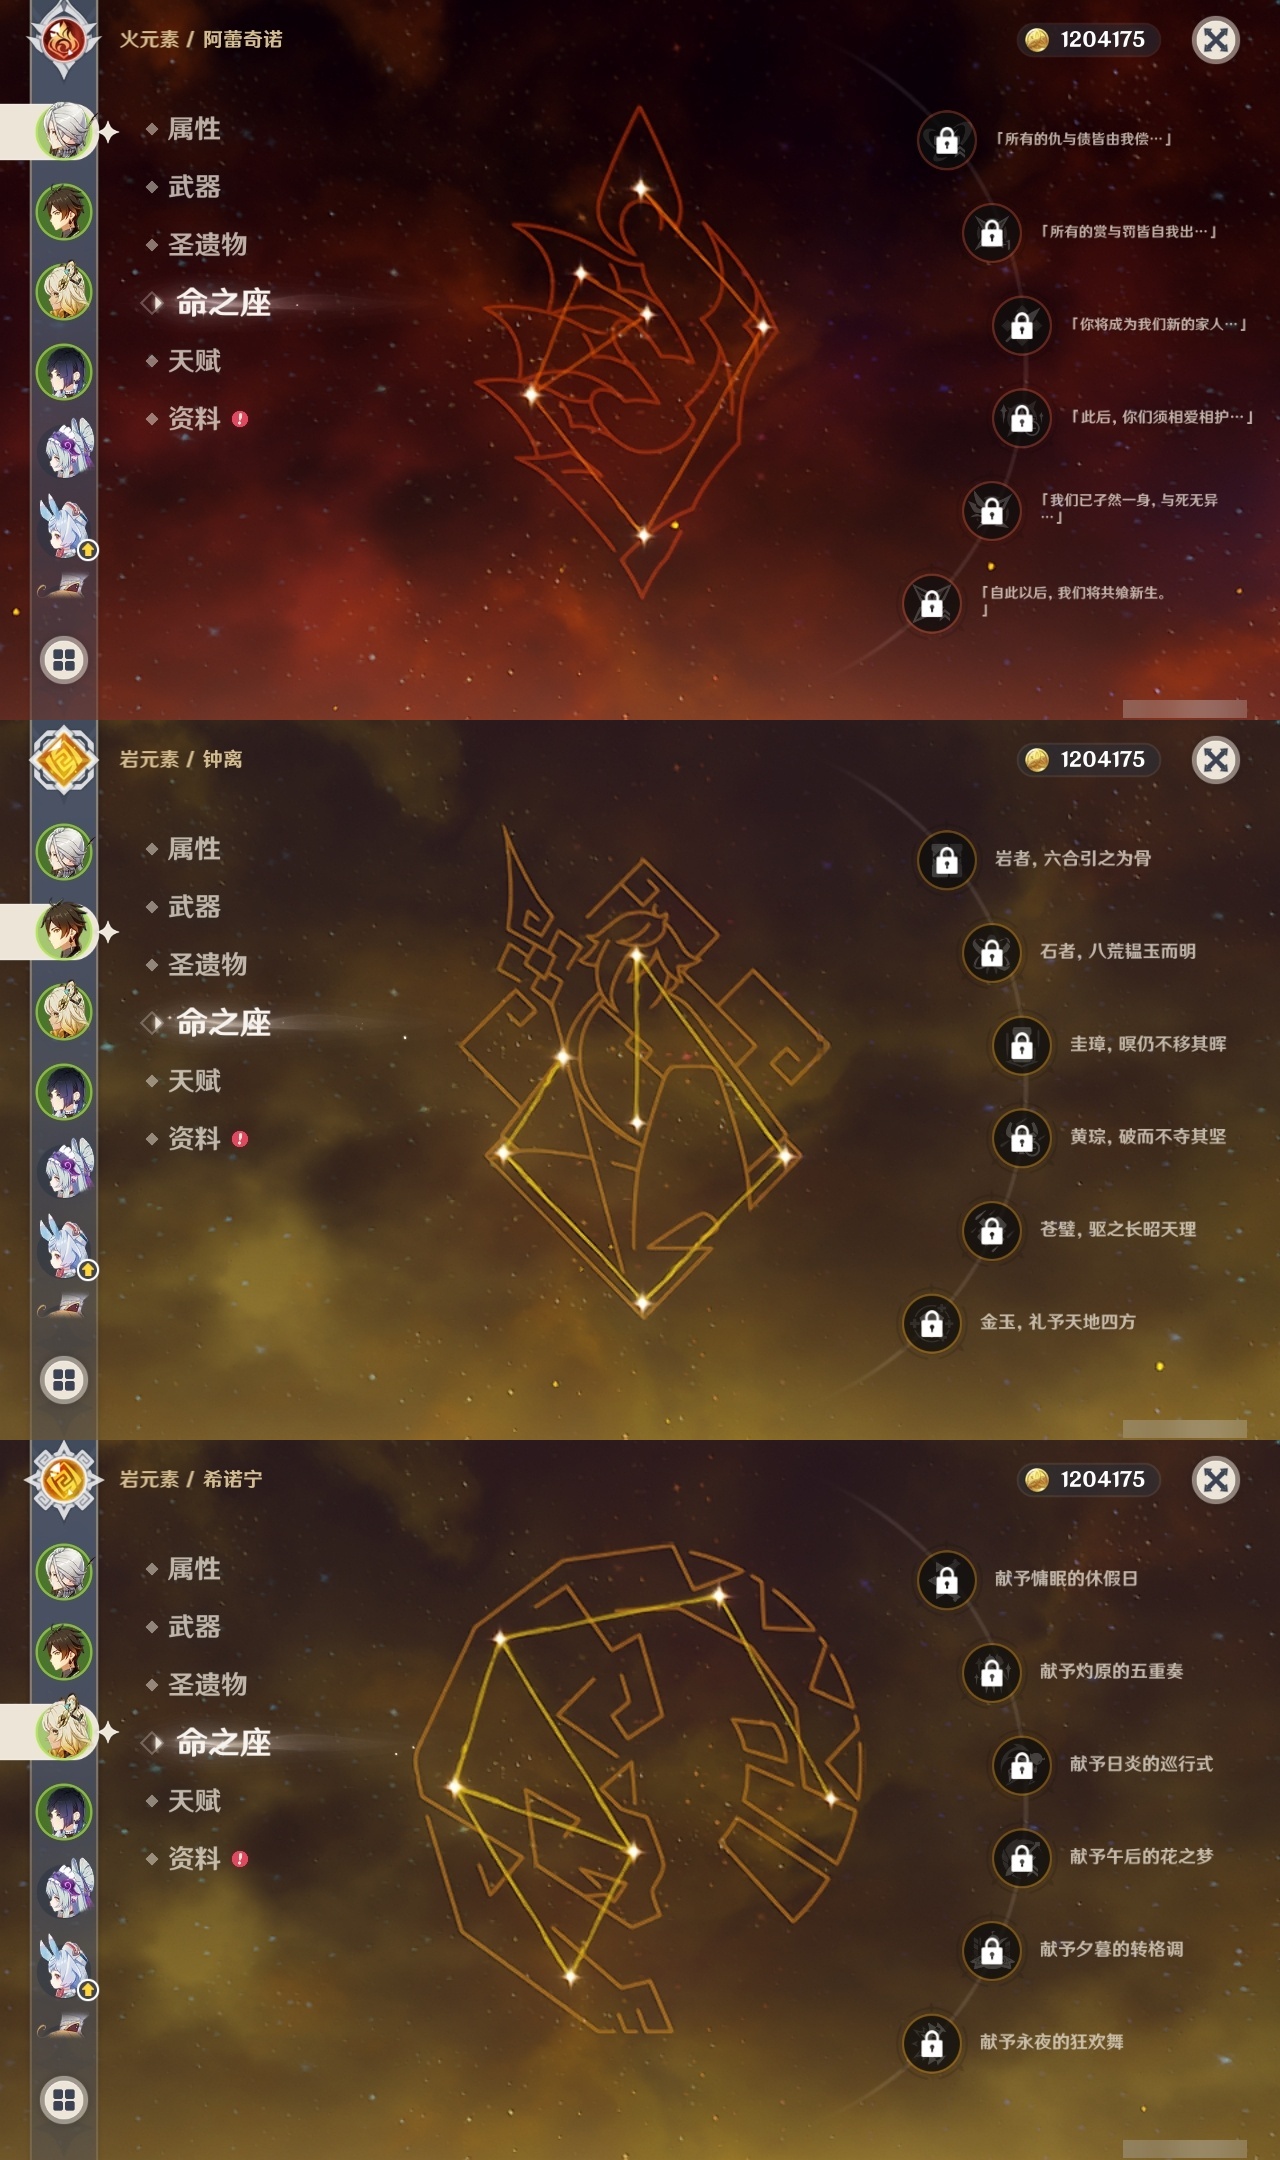View the constellation 献予灼原的五重奏
The width and height of the screenshot is (1280, 2160).
[1111, 1671]
